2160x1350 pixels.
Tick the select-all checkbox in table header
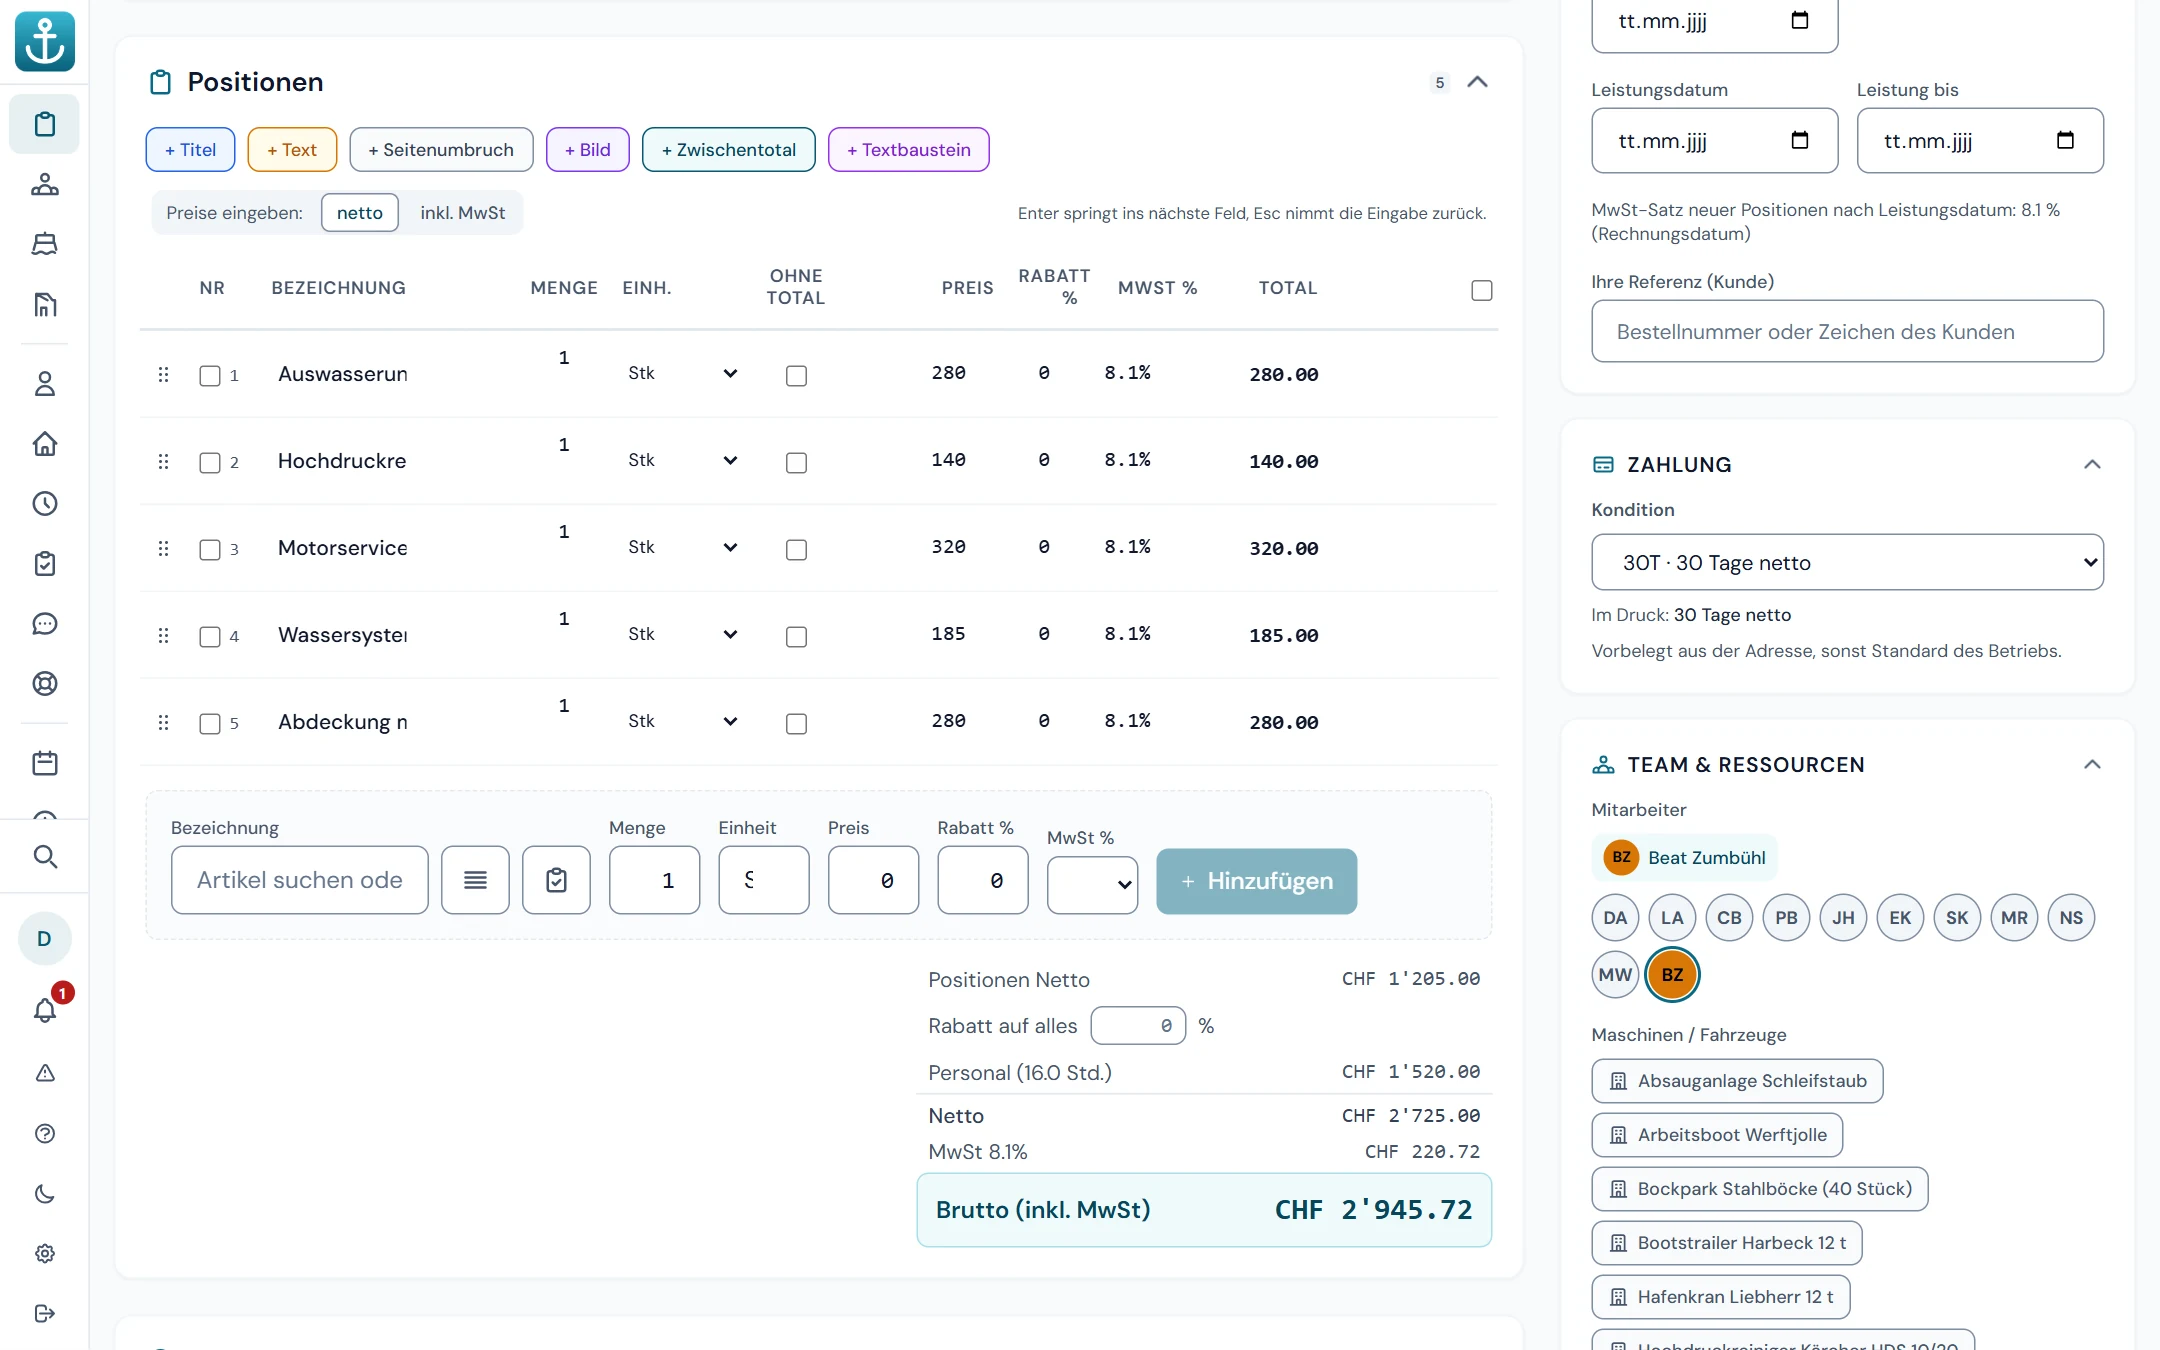tap(1482, 290)
